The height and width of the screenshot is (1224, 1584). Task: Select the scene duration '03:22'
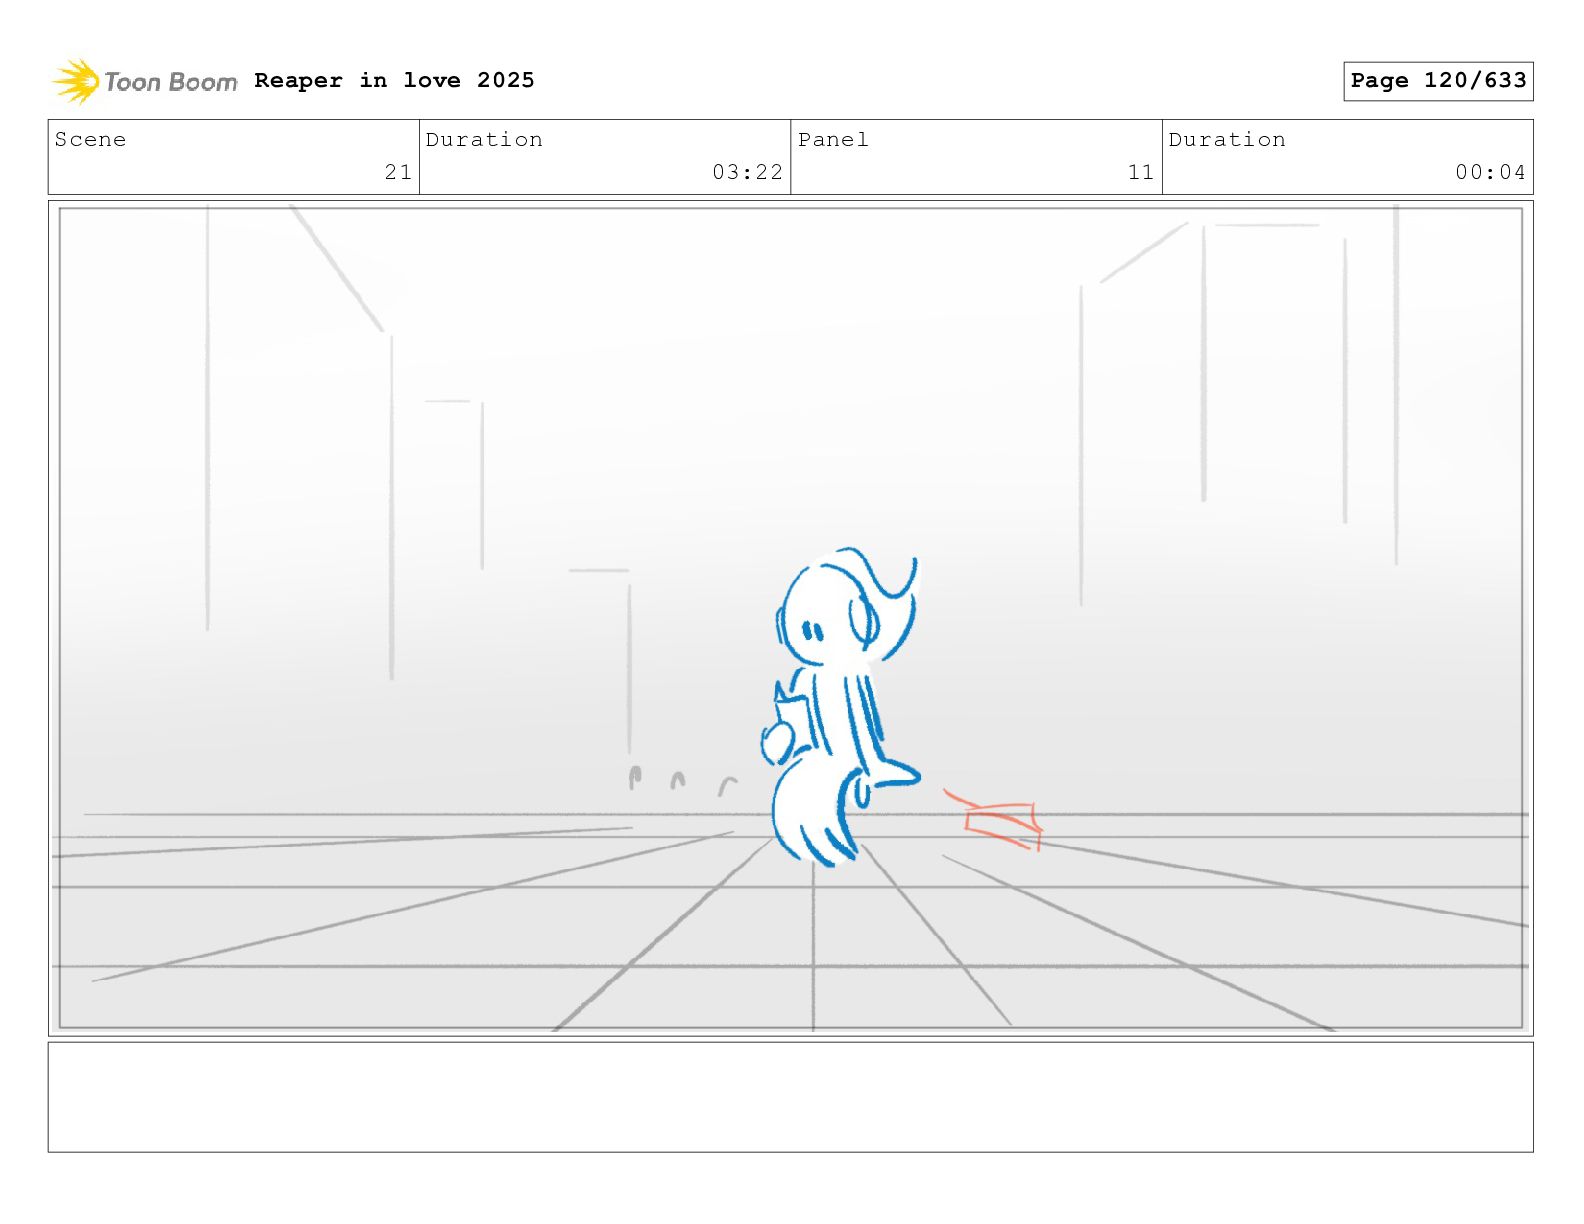coord(747,172)
